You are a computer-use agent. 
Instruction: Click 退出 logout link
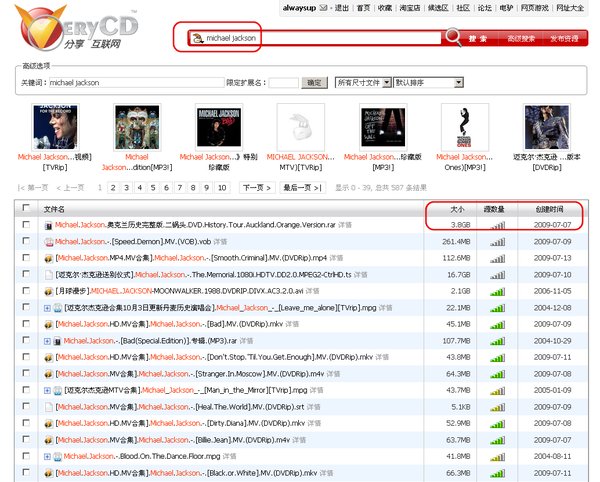pos(342,8)
